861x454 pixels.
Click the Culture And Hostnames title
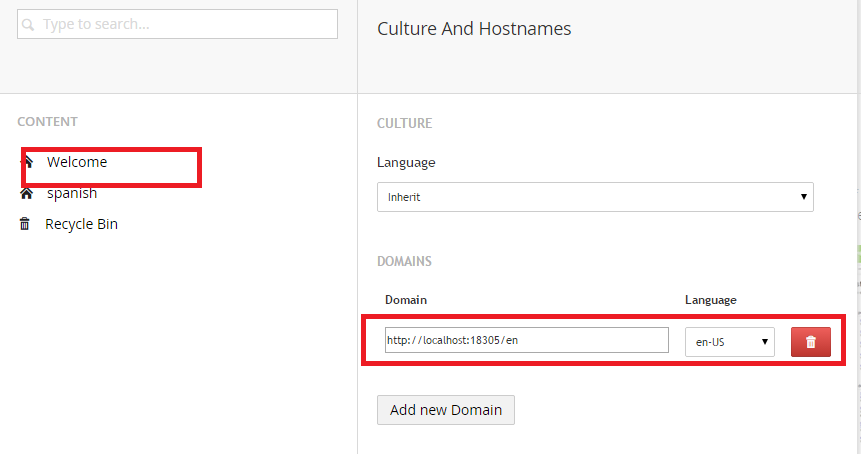click(474, 29)
